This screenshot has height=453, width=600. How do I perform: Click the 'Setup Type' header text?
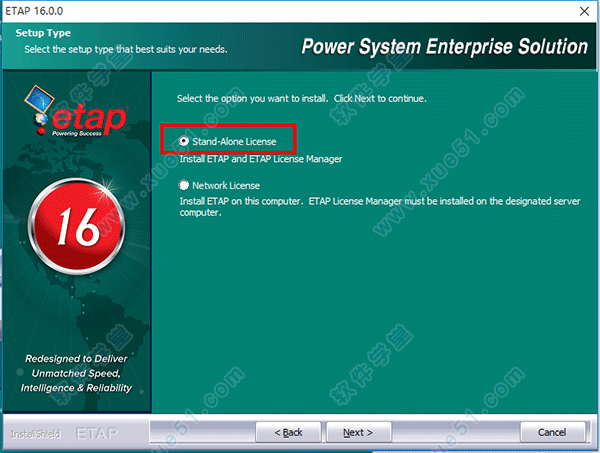43,33
